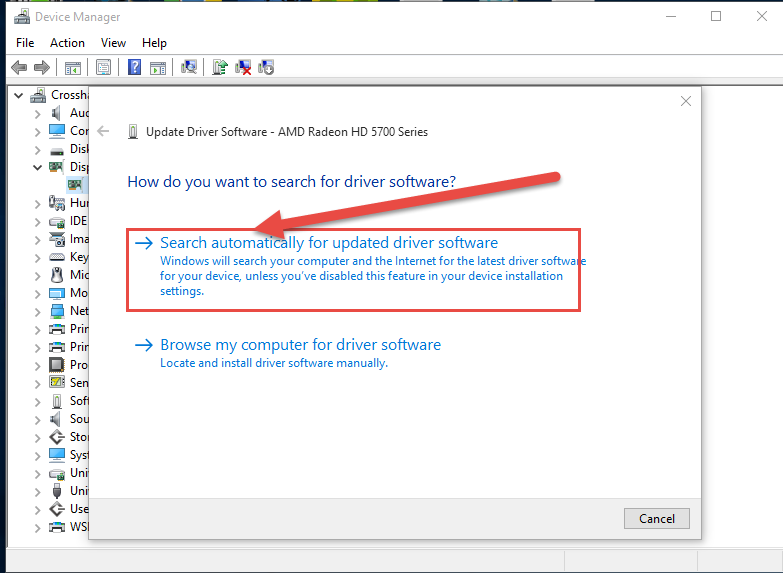Screen dimensions: 783x573
Task: Open the Help menu
Action: pos(154,43)
